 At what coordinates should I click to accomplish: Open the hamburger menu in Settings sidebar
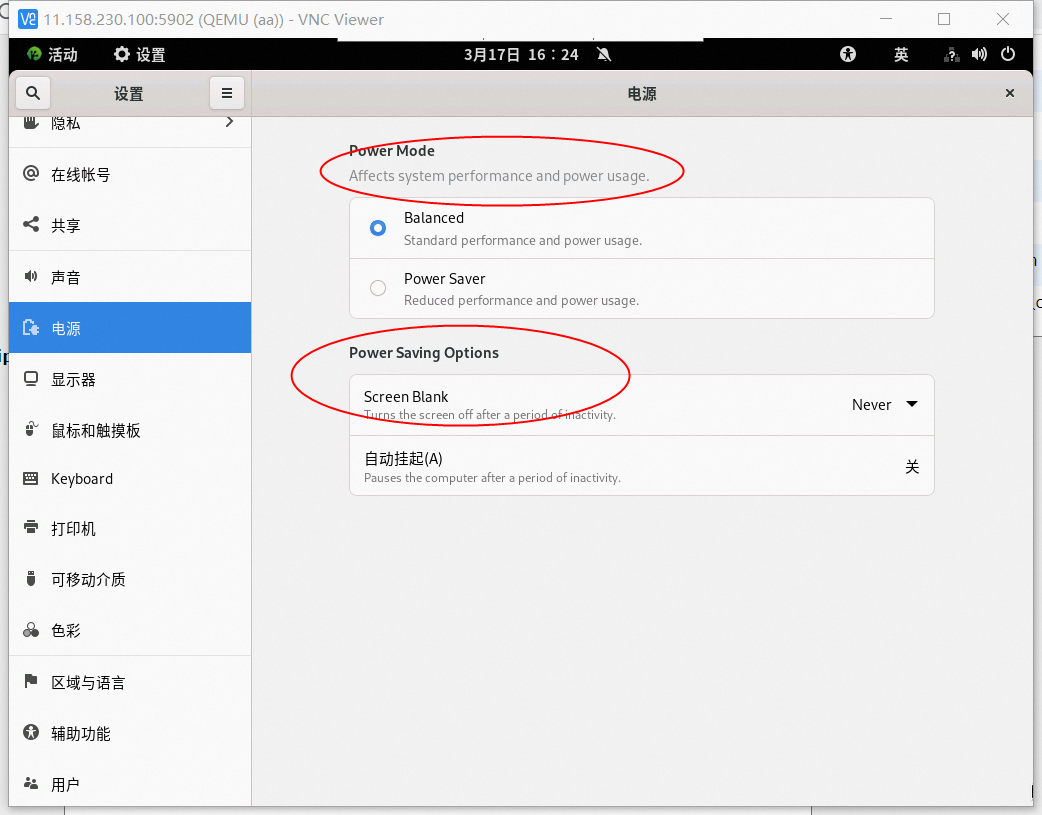(x=227, y=93)
